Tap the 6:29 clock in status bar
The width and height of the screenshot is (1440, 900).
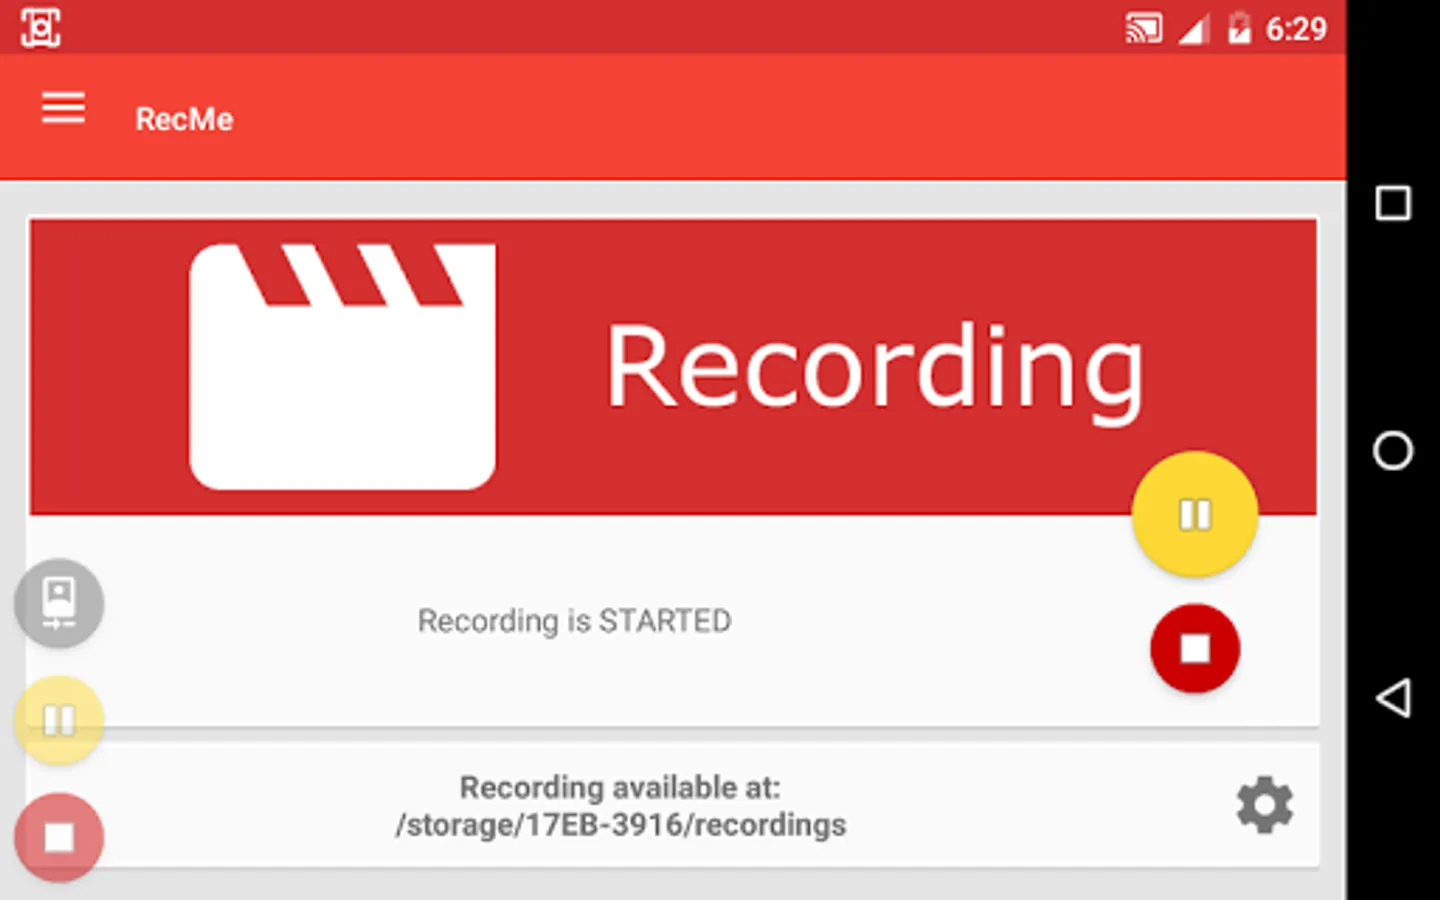1296,29
